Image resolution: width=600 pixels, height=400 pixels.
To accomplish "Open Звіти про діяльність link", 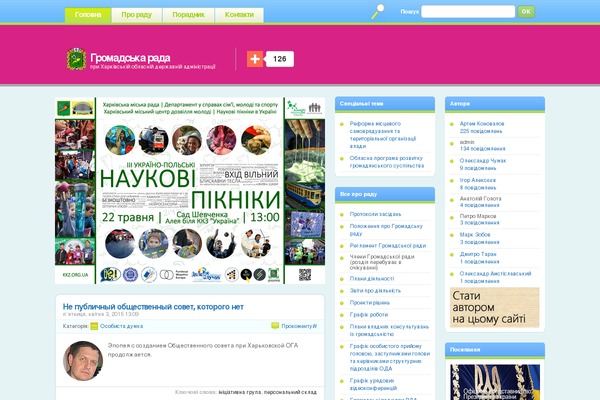I will coord(375,291).
